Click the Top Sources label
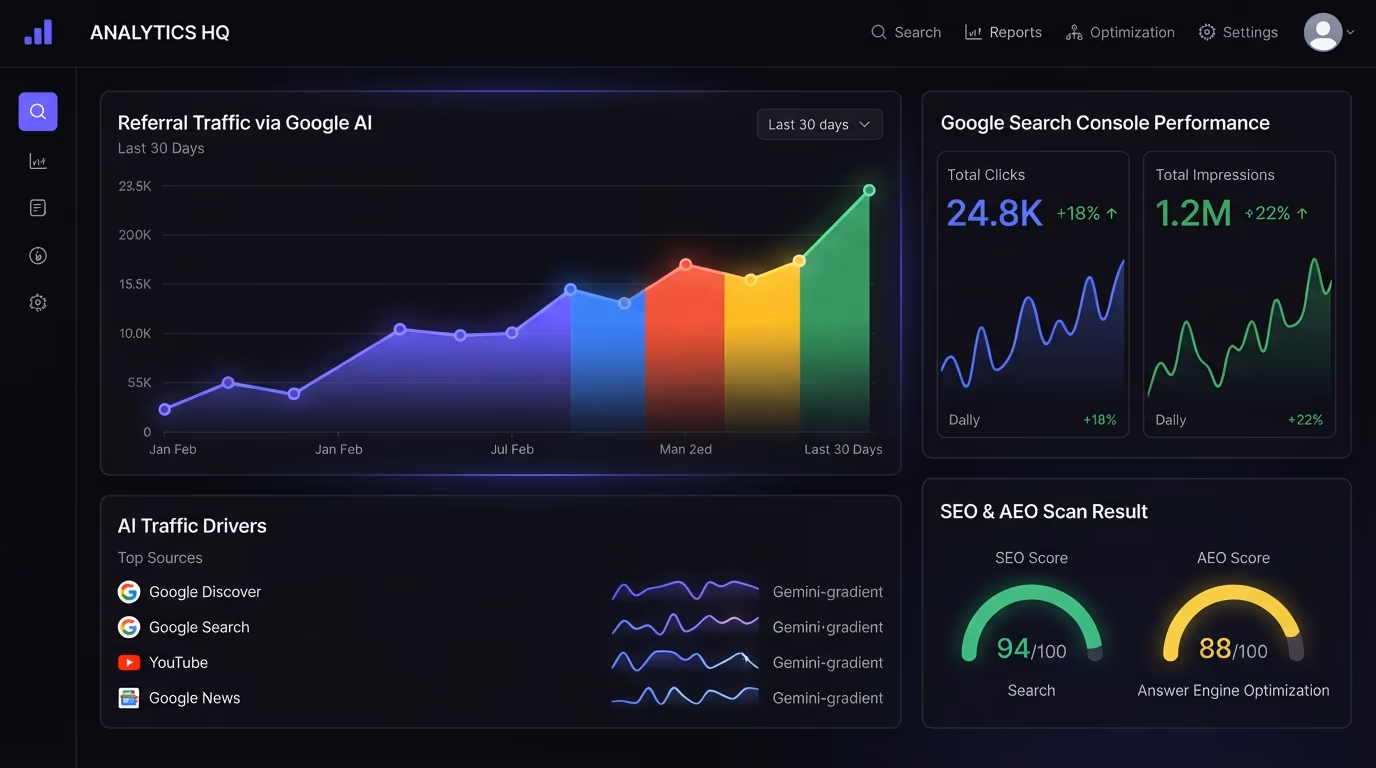Screen dimensions: 1376x768 click(x=160, y=558)
